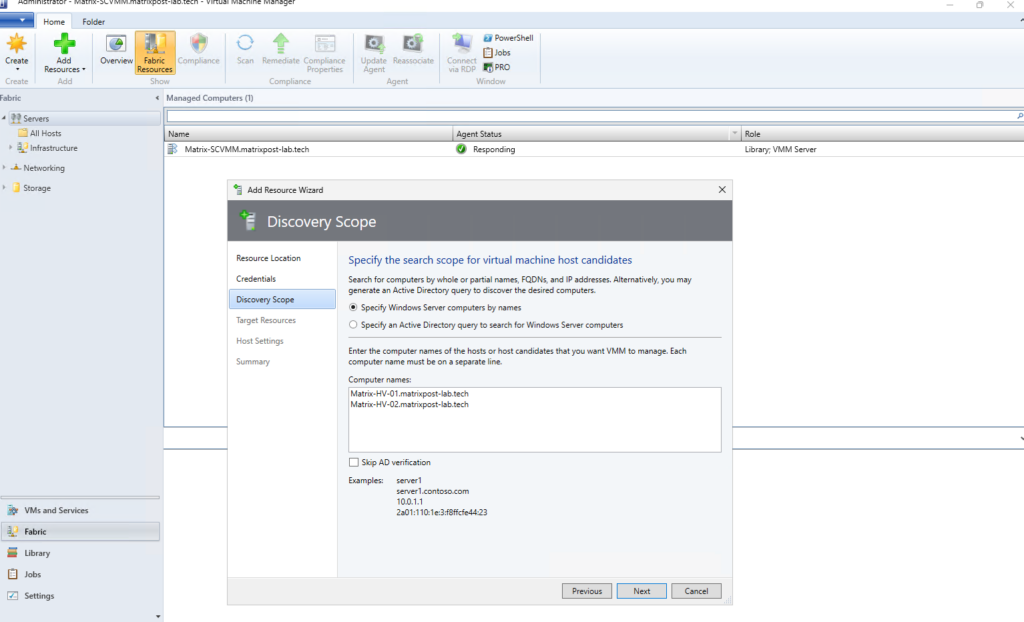The image size is (1024, 622).
Task: Open the navigation pane options arrow
Action: coord(157,615)
